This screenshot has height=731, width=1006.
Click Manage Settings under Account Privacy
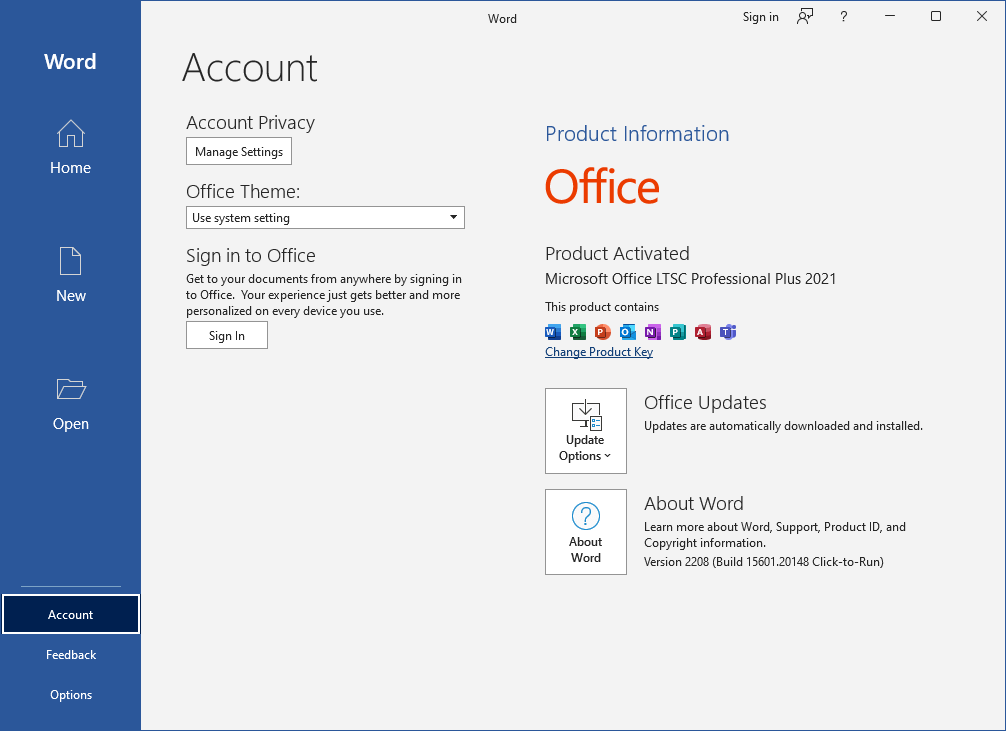click(x=239, y=151)
